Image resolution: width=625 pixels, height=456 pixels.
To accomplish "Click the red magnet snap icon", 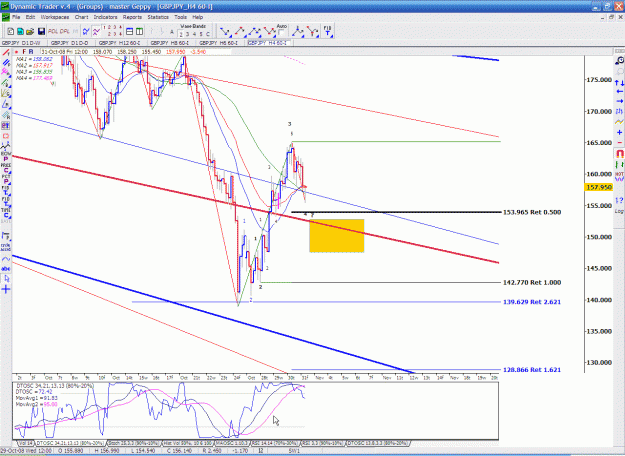I will (619, 153).
